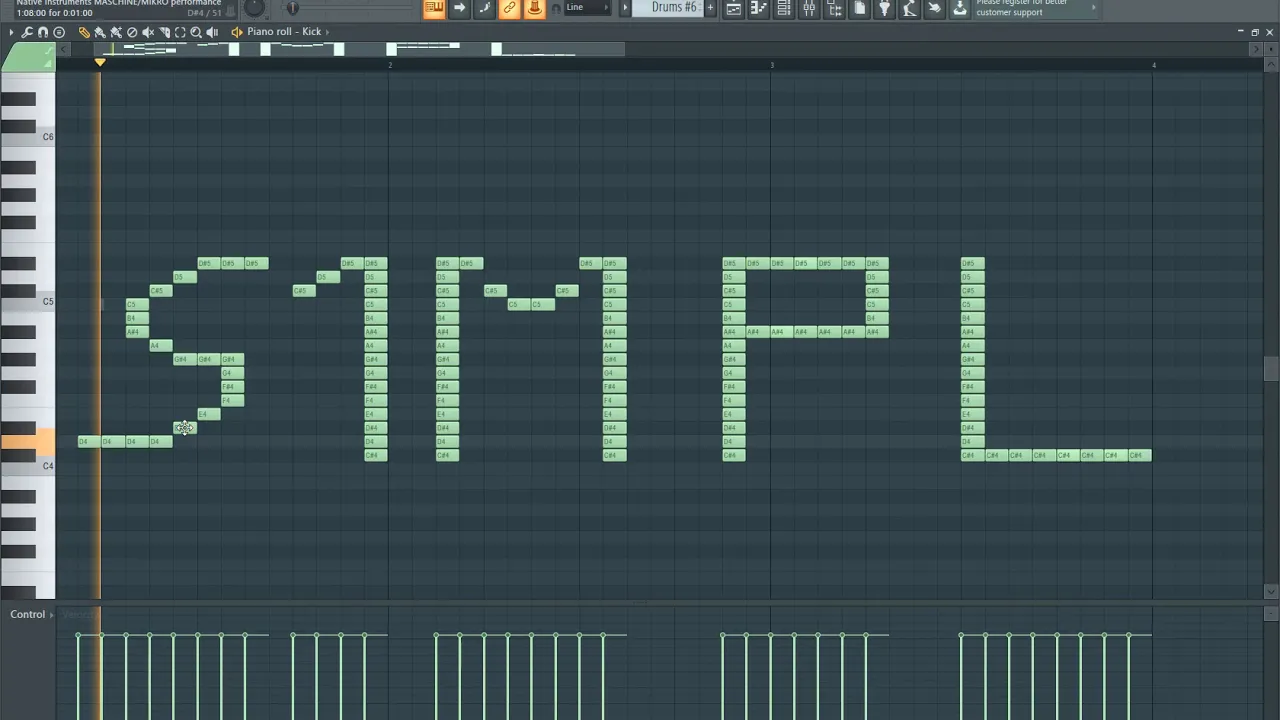
Task: Click the right-arrow toolbar button
Action: point(459,8)
